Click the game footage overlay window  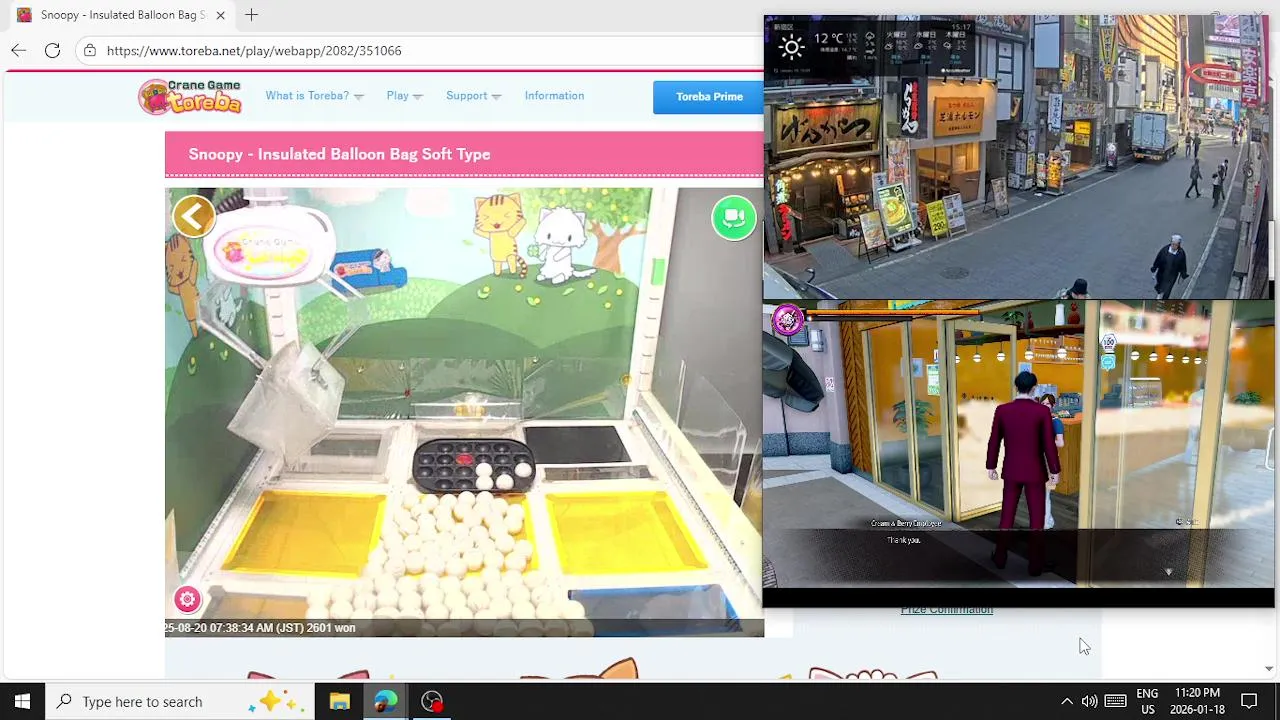point(1018,452)
